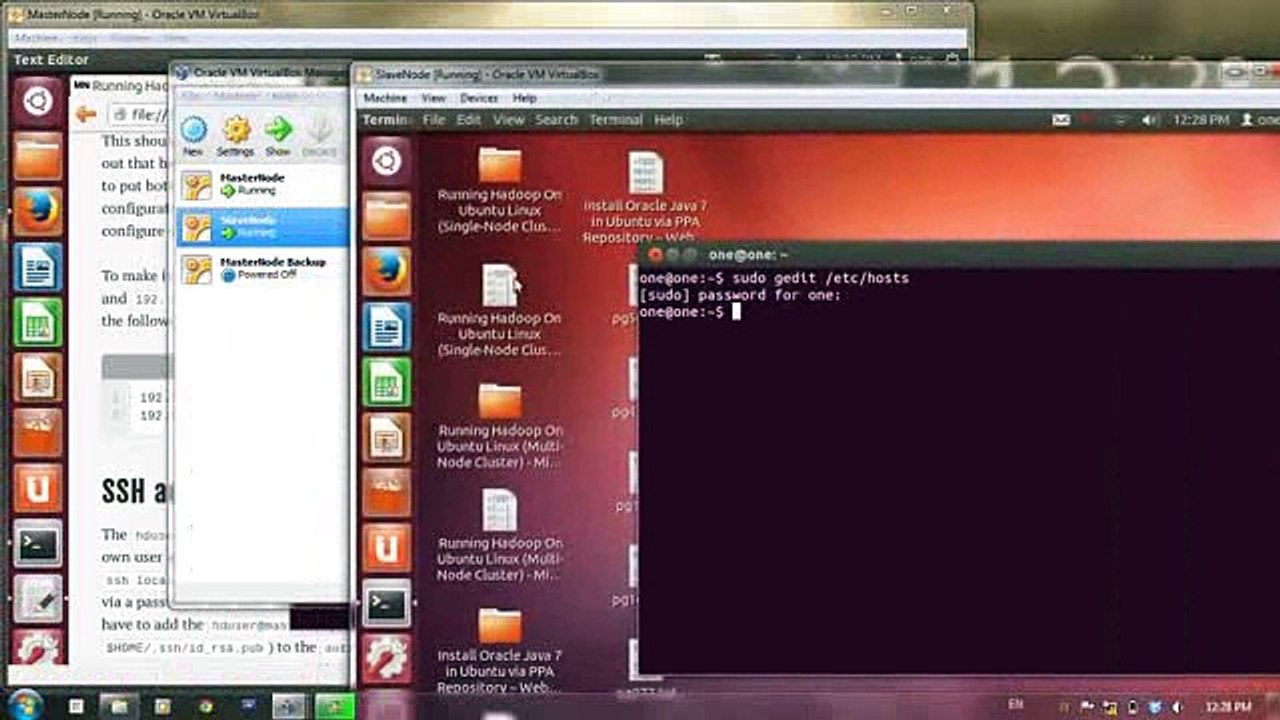
Task: Select SlaveNode in the VM list
Action: tap(262, 226)
